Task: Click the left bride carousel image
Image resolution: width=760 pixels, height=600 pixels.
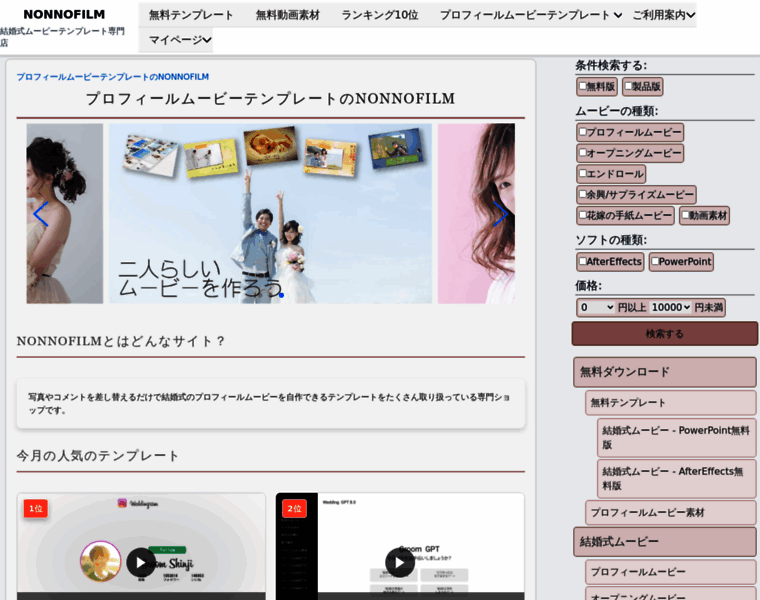Action: (x=64, y=213)
